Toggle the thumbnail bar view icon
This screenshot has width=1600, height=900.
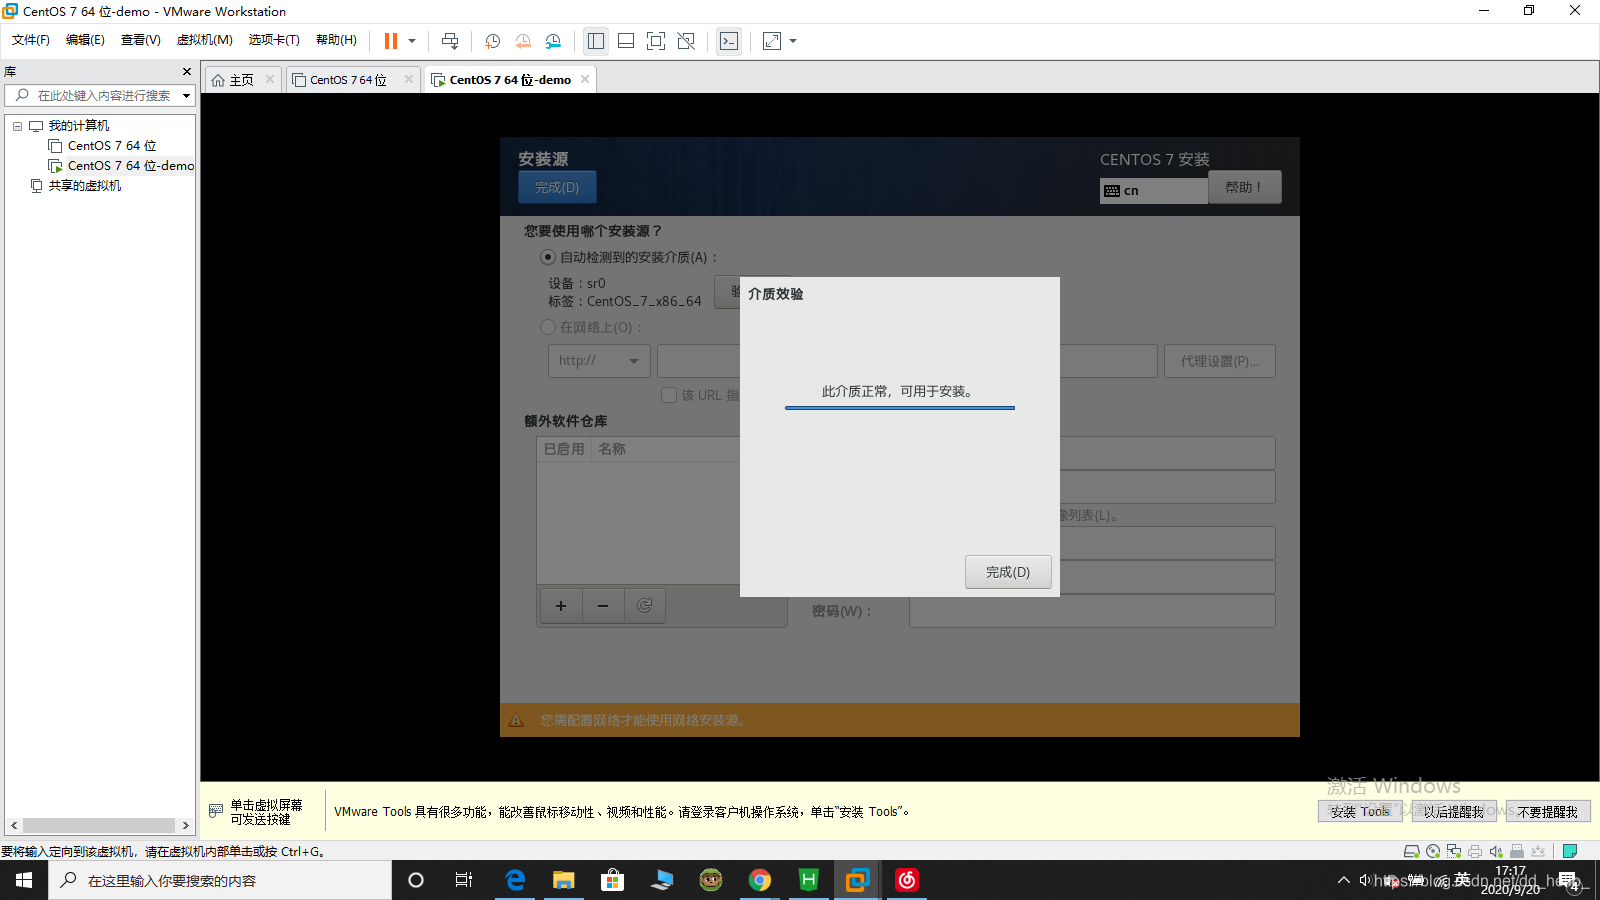click(x=626, y=41)
